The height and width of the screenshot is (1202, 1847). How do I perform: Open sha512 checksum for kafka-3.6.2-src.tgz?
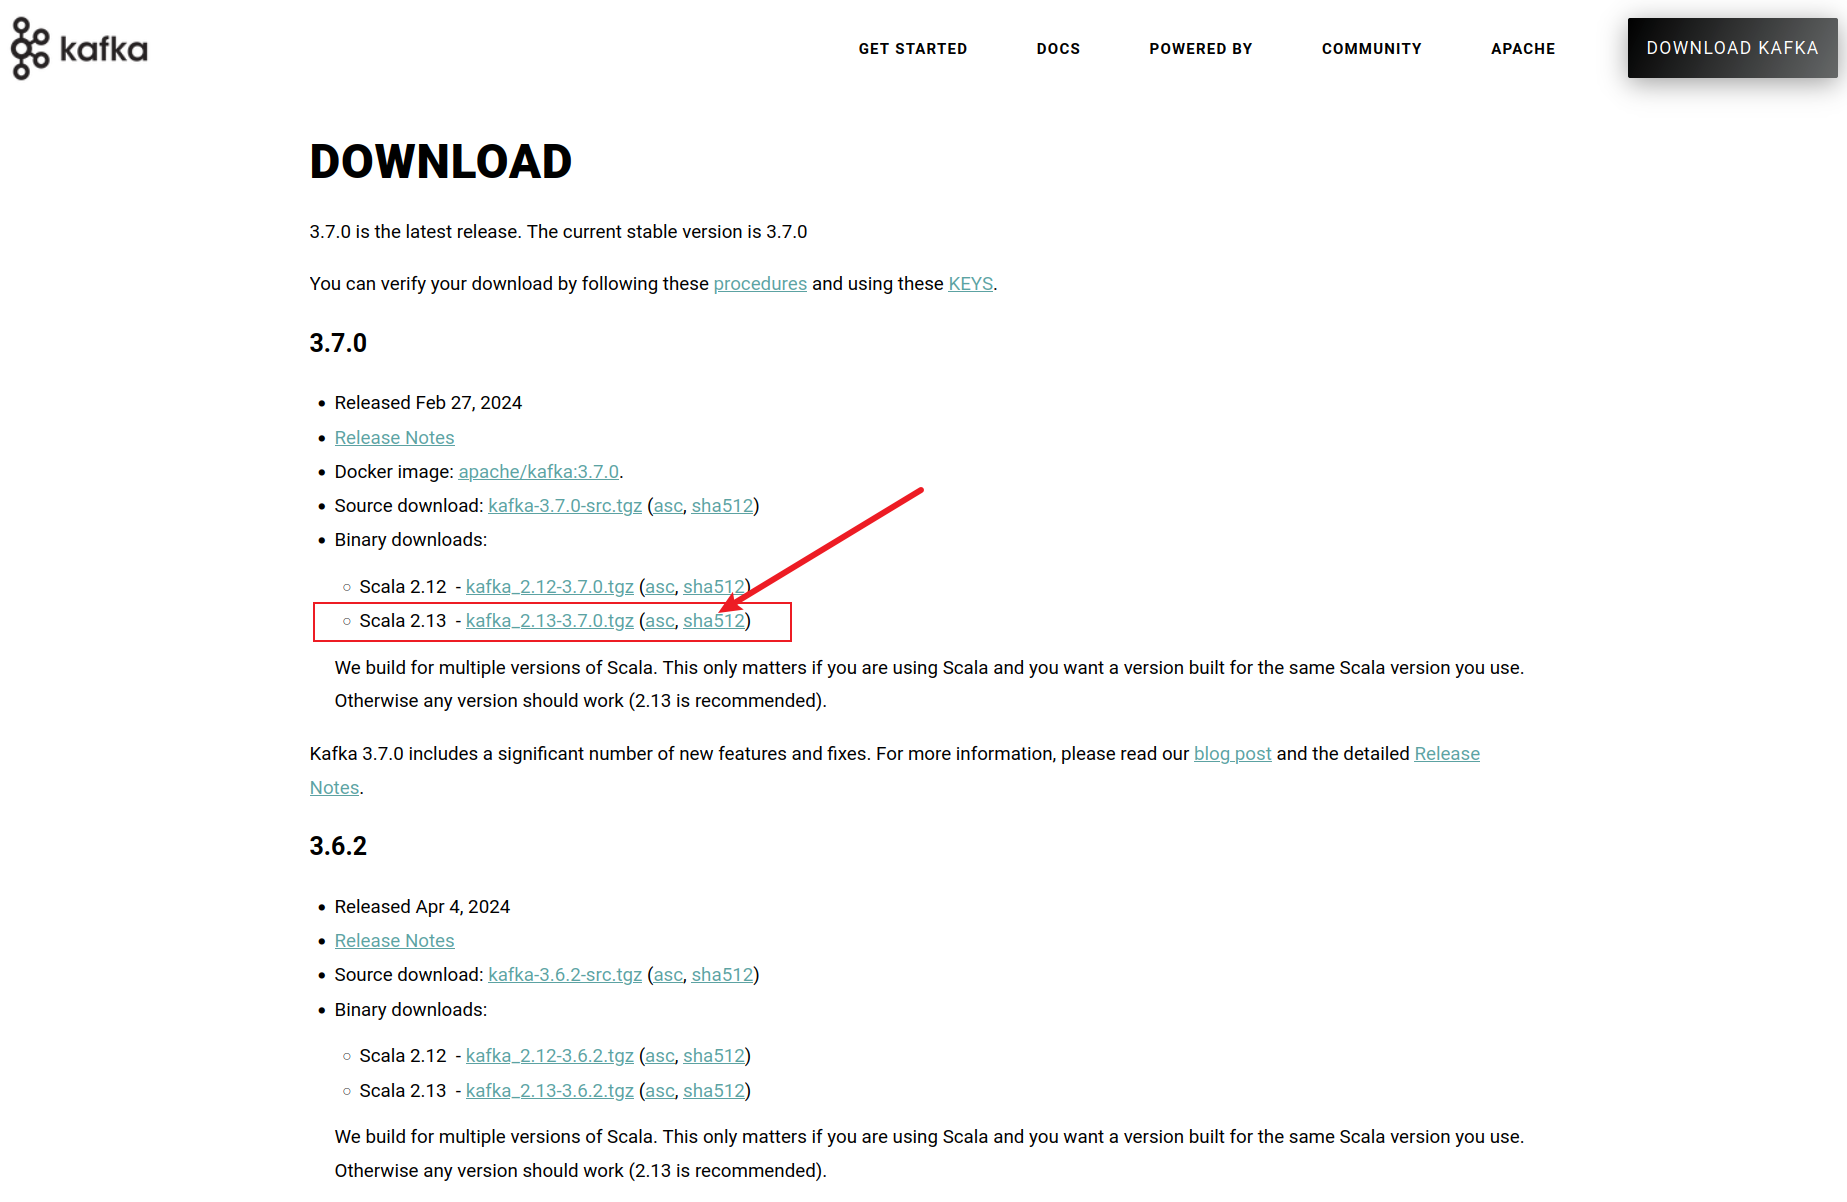point(722,975)
